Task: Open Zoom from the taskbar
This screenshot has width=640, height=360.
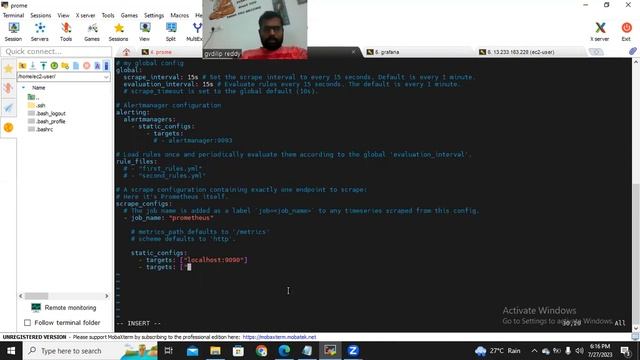Action: [353, 351]
